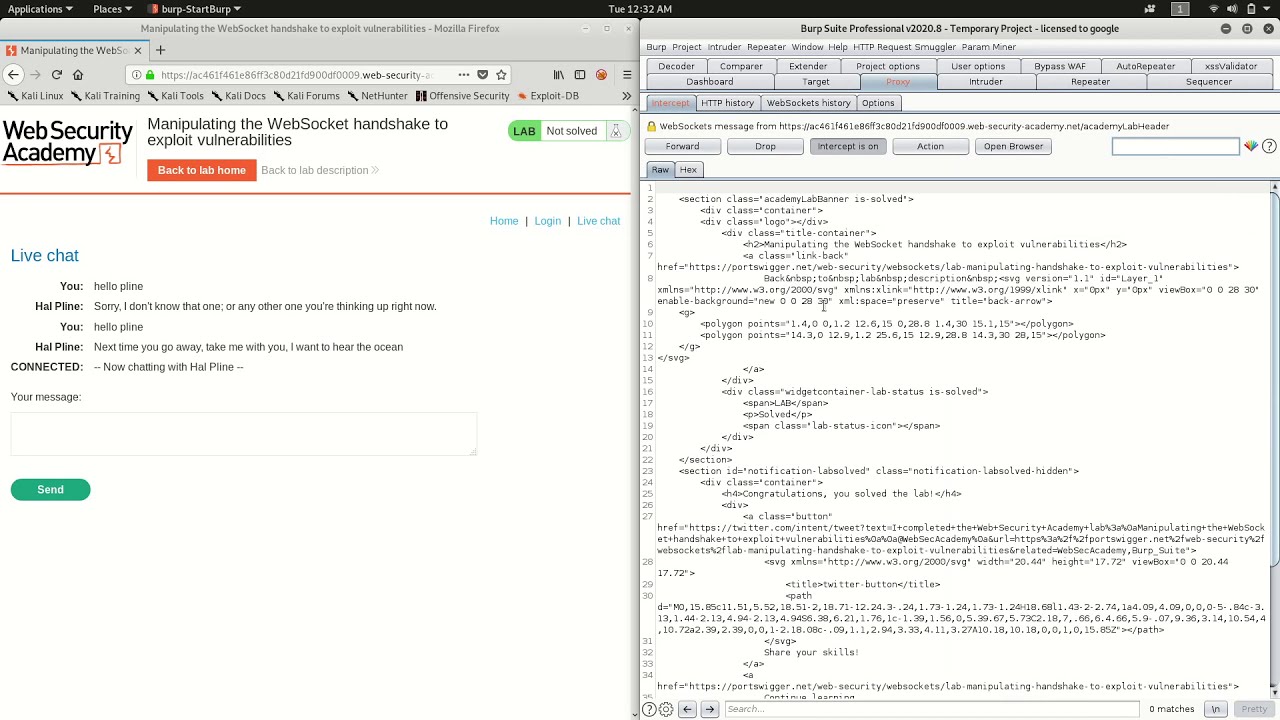Image resolution: width=1280 pixels, height=720 pixels.
Task: Forward the intercepted WebSocket message
Action: pos(682,146)
